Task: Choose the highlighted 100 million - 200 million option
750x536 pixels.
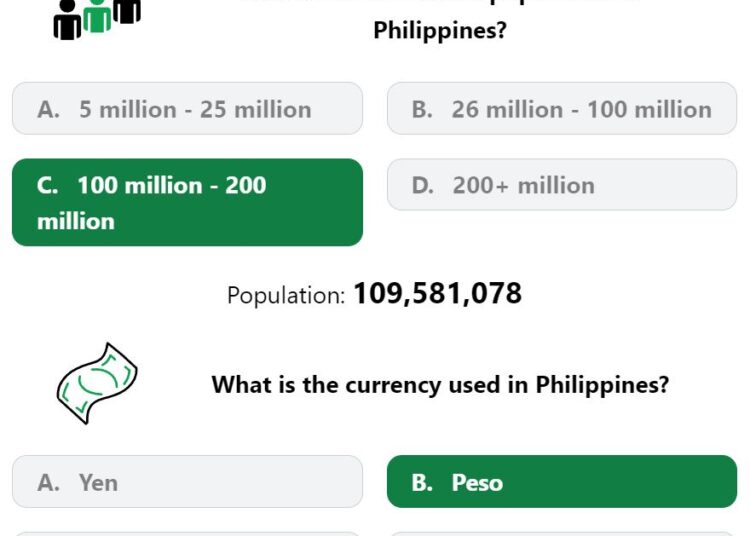Action: 188,203
